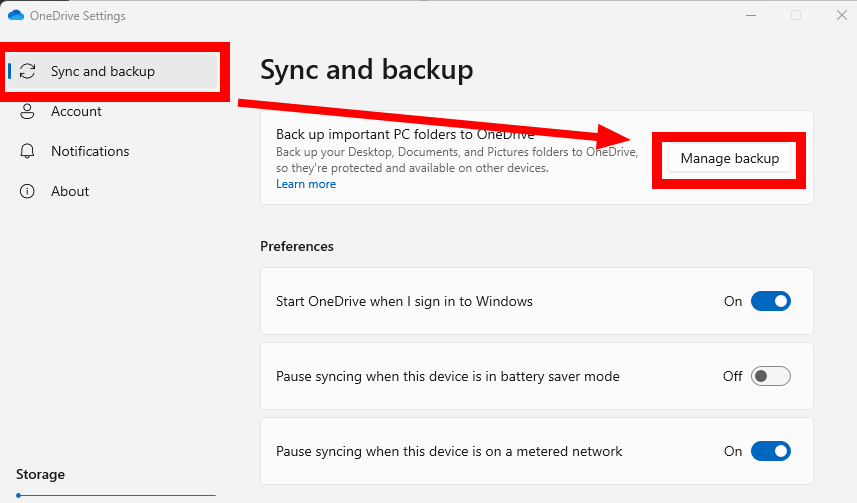Click the About info icon
This screenshot has height=503, width=857.
(27, 191)
